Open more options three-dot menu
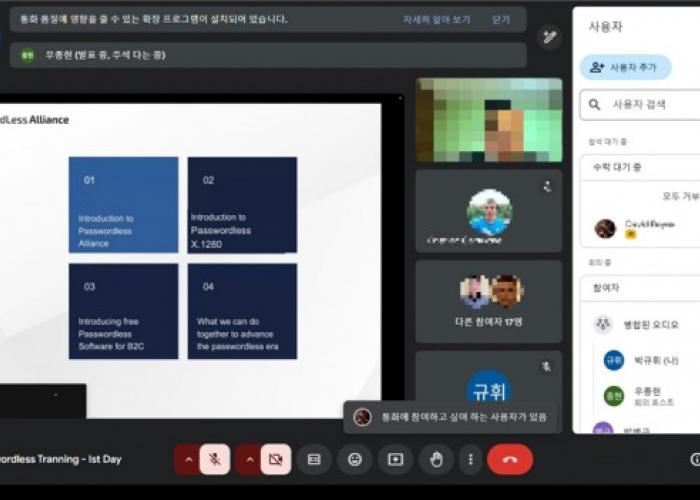700x500 pixels. [470, 459]
